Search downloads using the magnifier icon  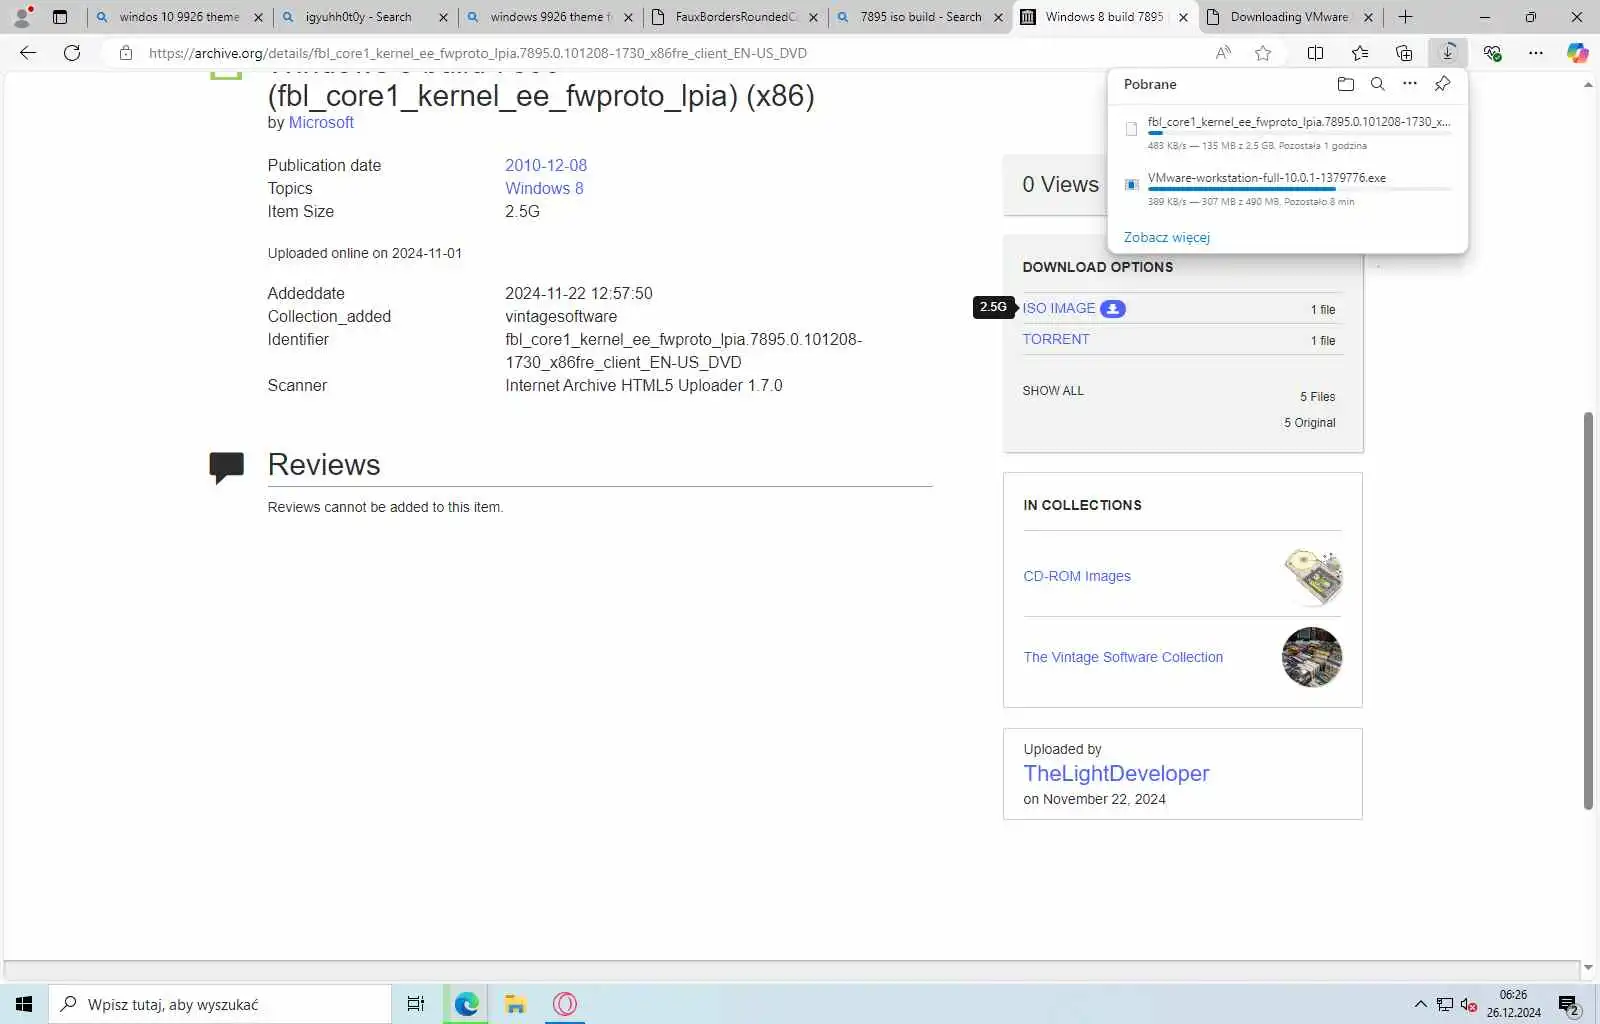point(1378,84)
